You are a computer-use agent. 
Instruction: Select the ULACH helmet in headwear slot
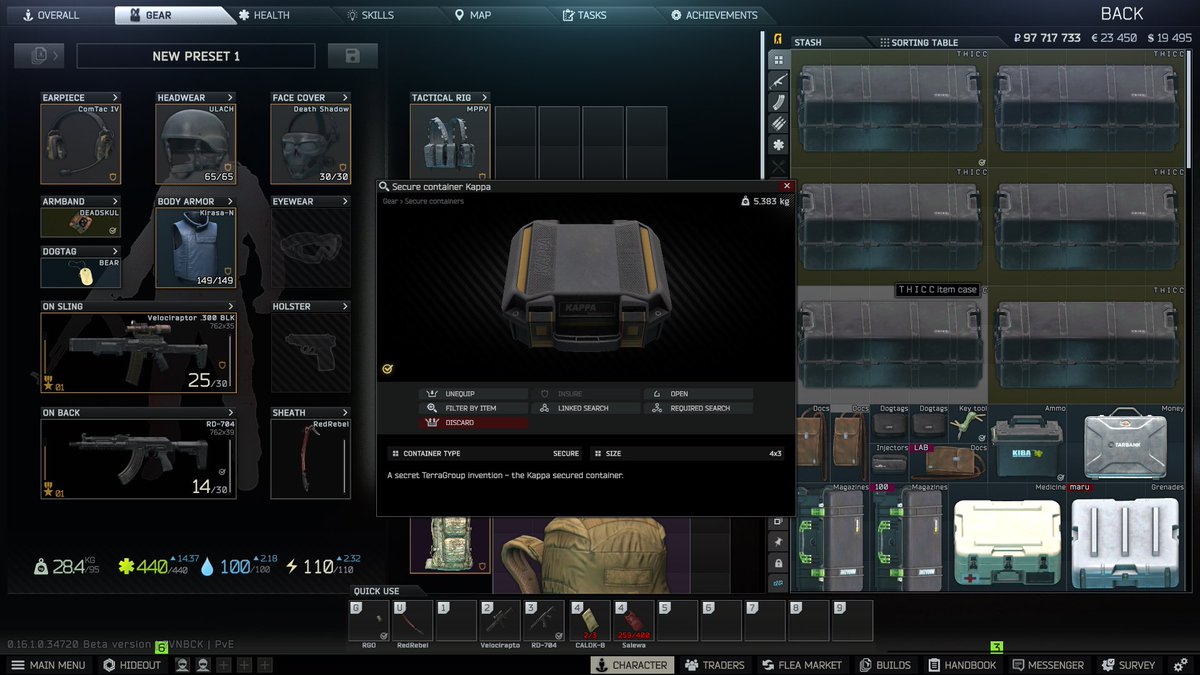(196, 144)
